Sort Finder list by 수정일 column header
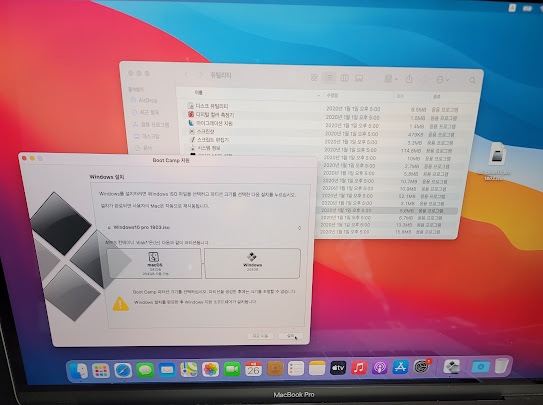The width and height of the screenshot is (543, 405). click(x=332, y=95)
